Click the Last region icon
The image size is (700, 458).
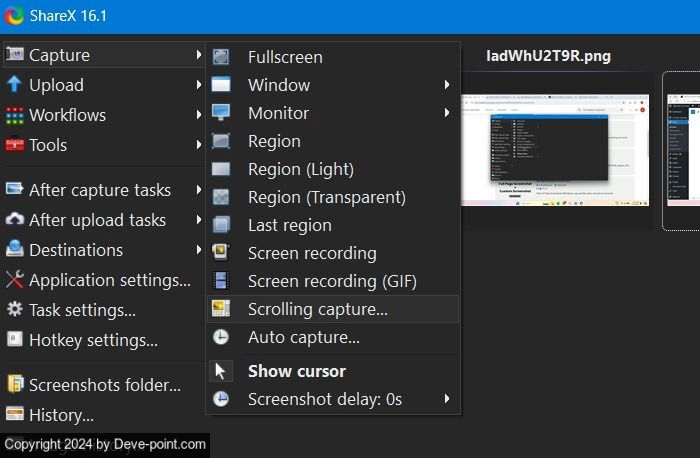click(x=221, y=225)
